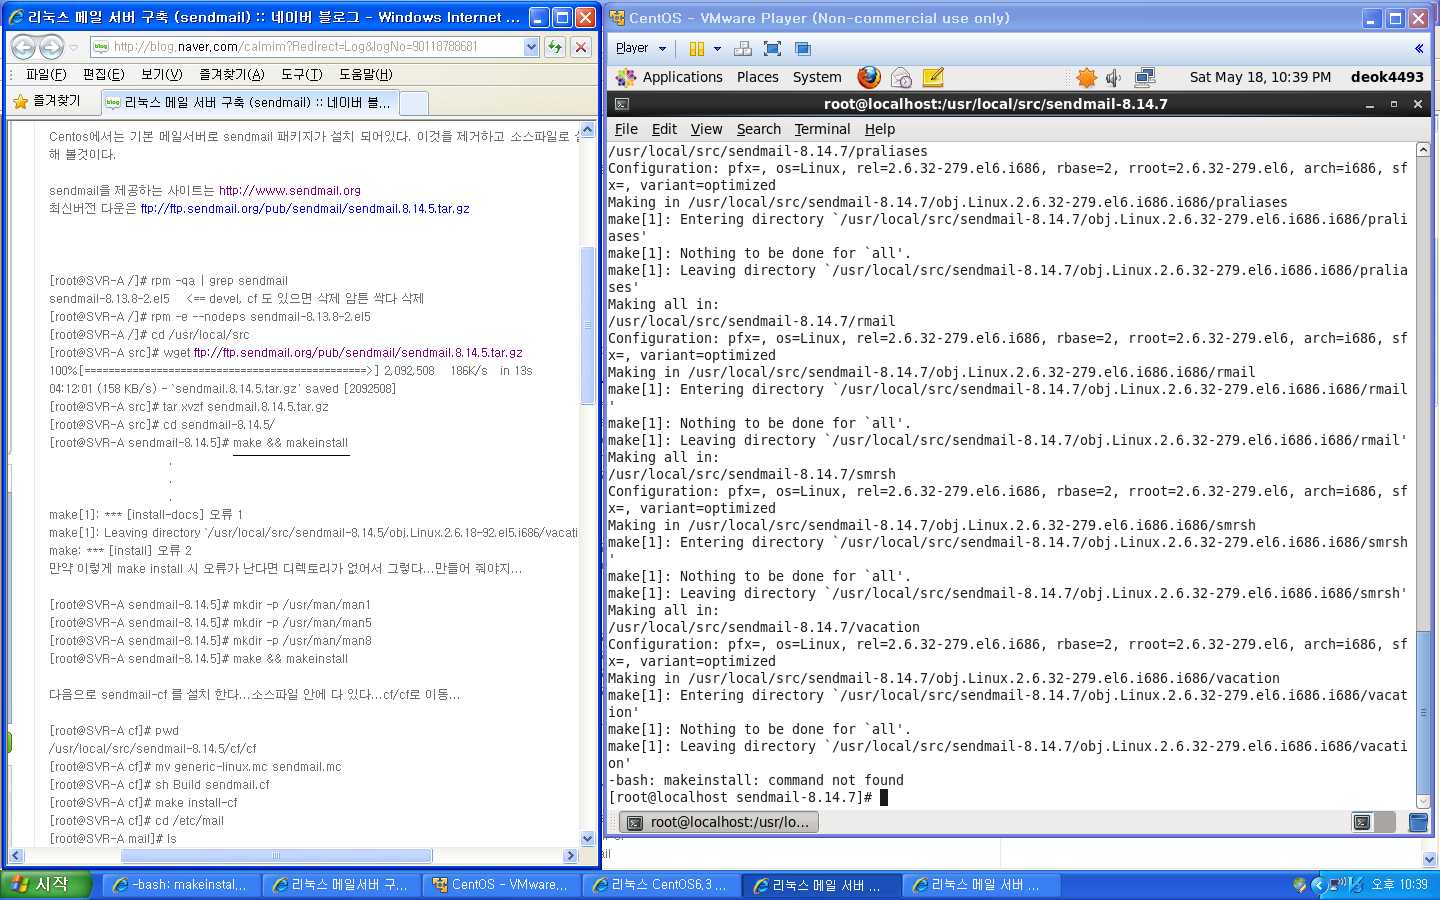Click the wget ftp sendmail link in code

tap(358, 352)
